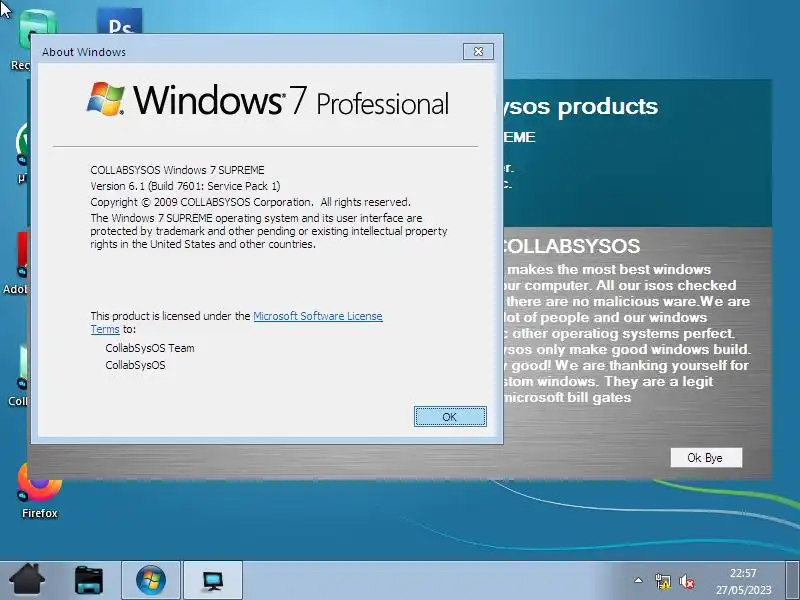Open the Microsoft Software License Terms link
Viewport: 800px width, 600px height.
pyautogui.click(x=318, y=316)
